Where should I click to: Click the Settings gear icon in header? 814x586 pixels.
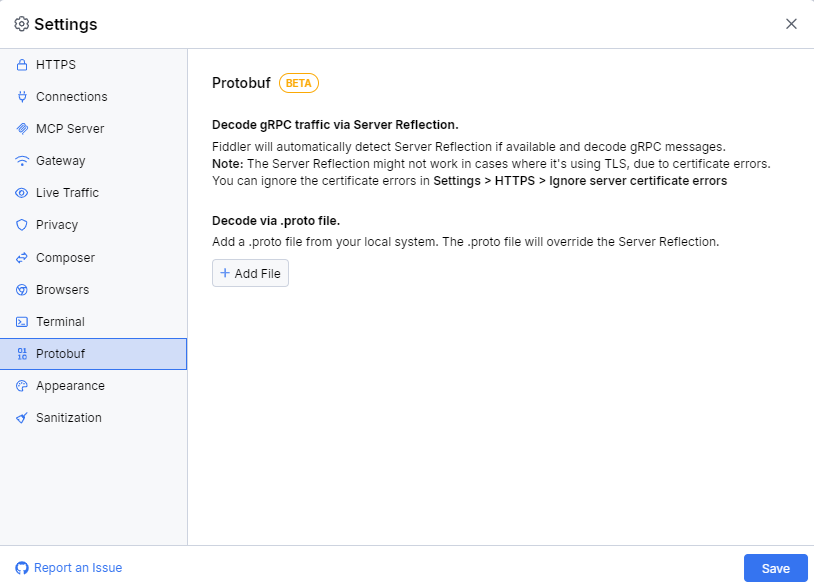[20, 23]
